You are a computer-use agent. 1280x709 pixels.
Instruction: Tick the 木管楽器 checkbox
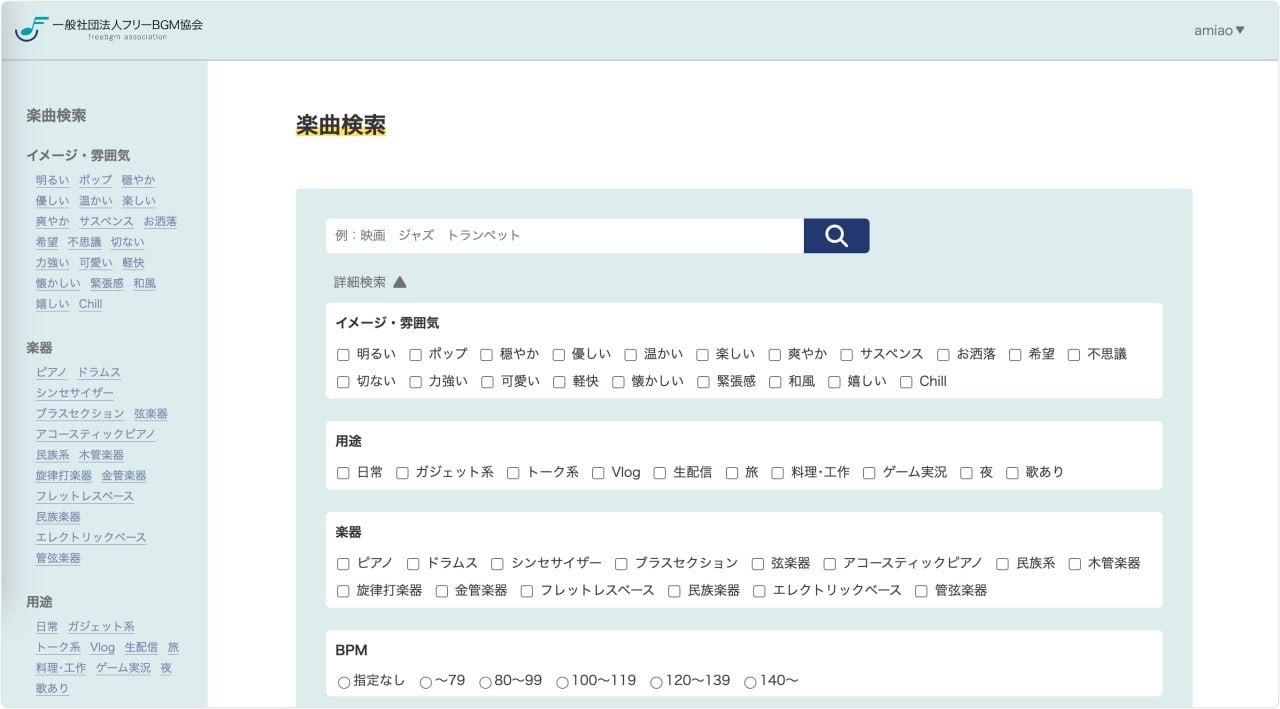pyautogui.click(x=1074, y=564)
